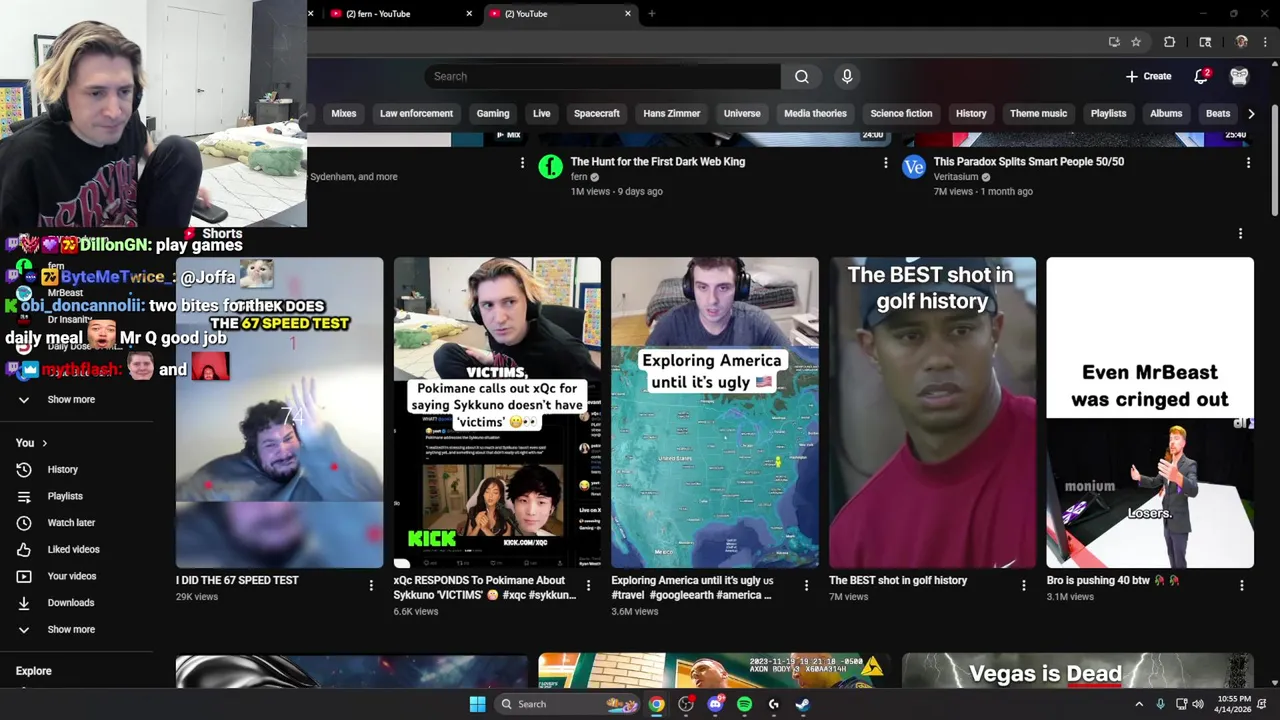Select the Albums chip
The width and height of the screenshot is (1280, 720).
point(1166,113)
